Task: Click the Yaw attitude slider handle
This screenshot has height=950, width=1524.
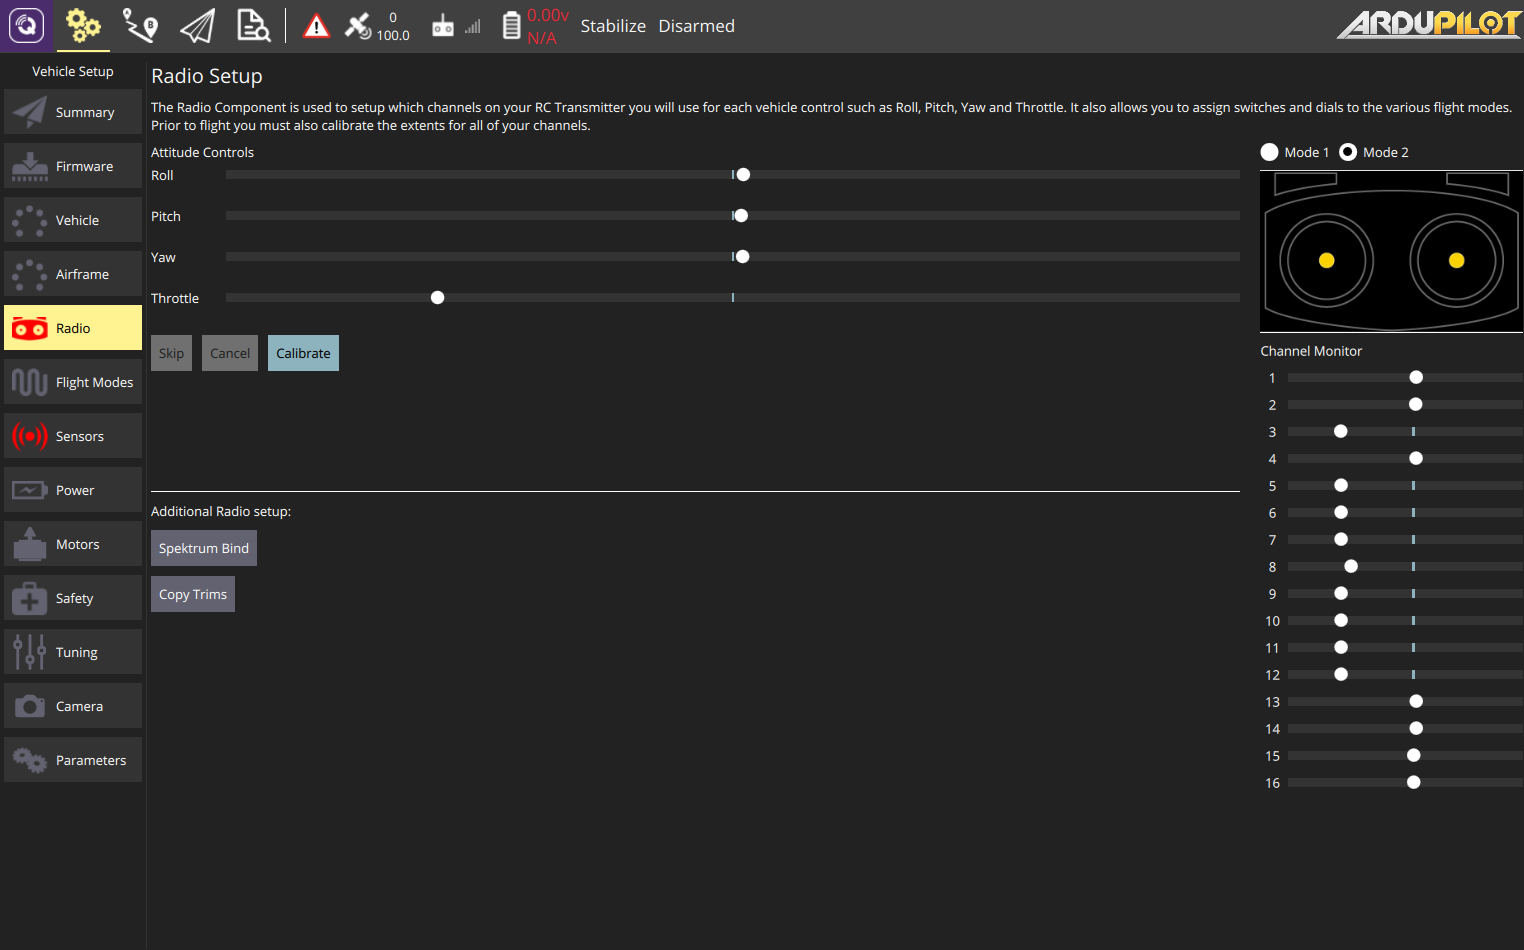Action: (742, 257)
